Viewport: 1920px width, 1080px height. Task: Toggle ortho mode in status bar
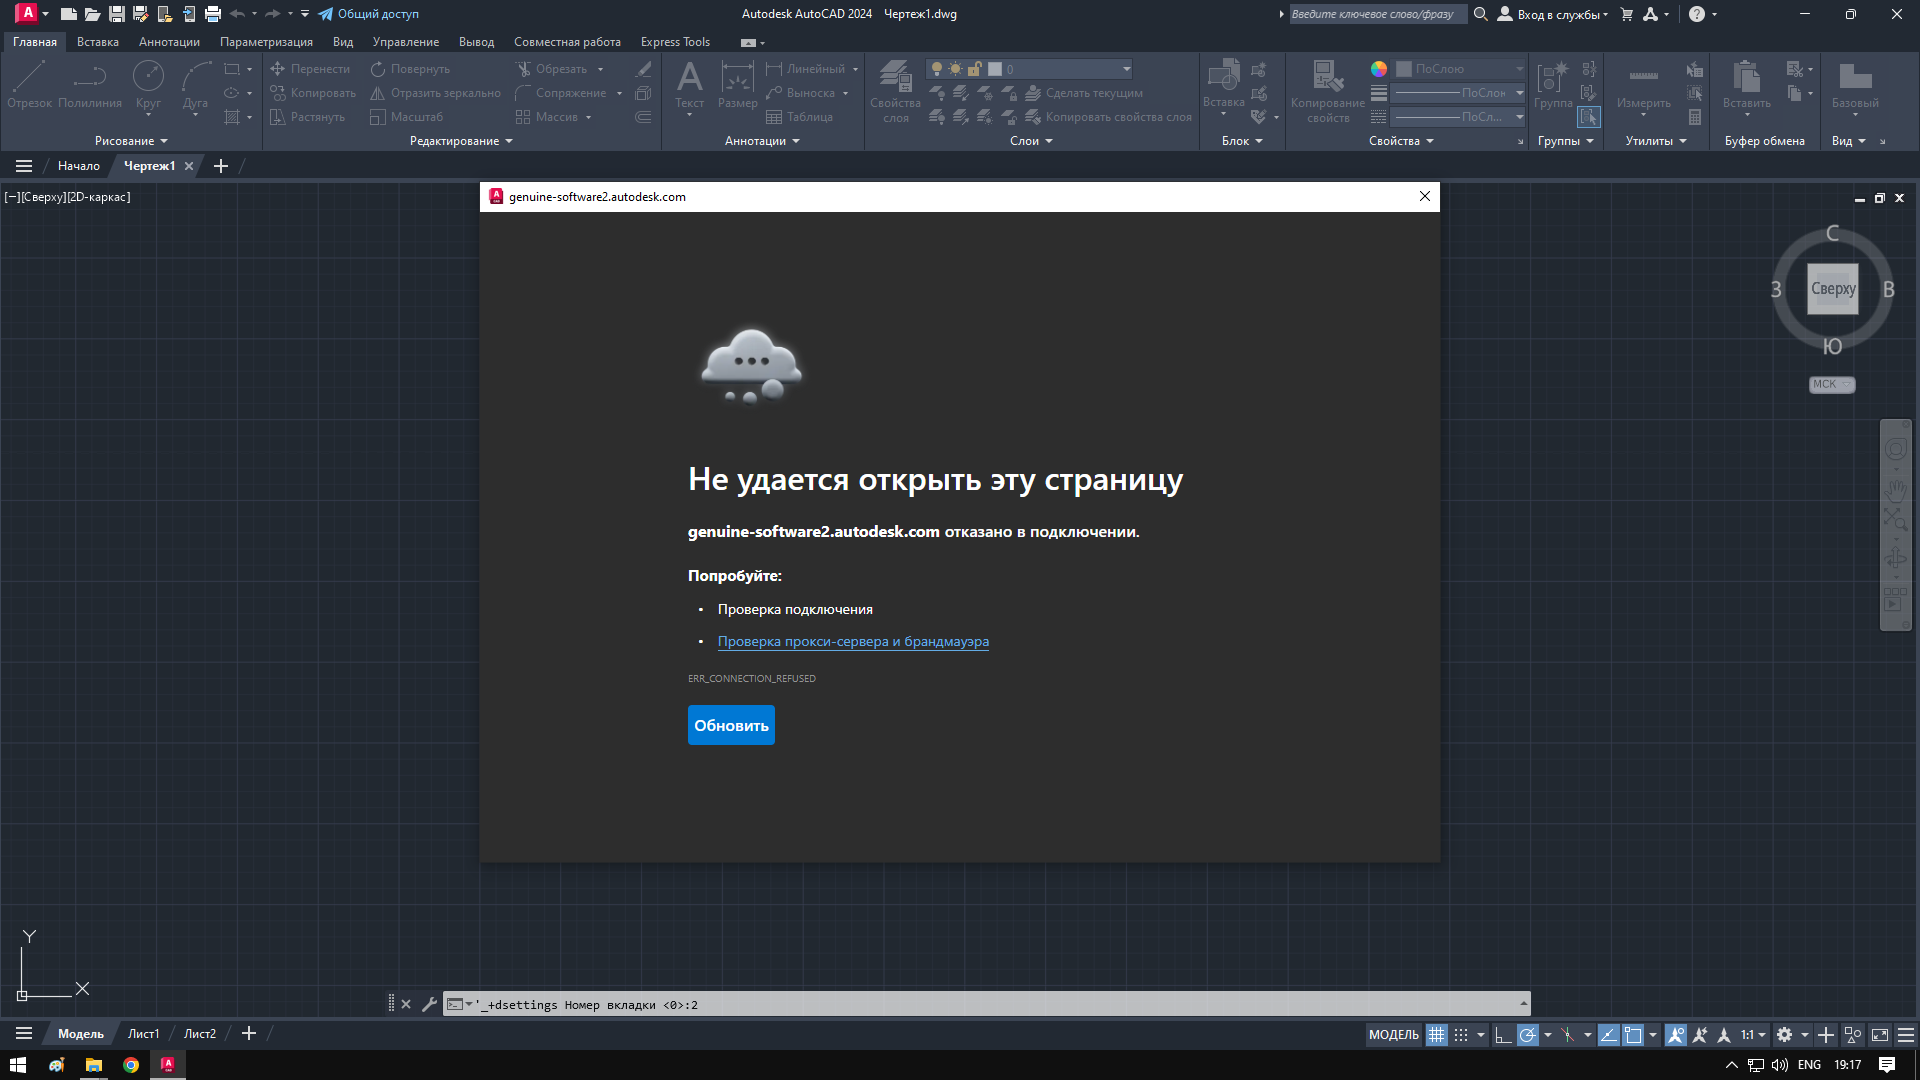1503,1035
